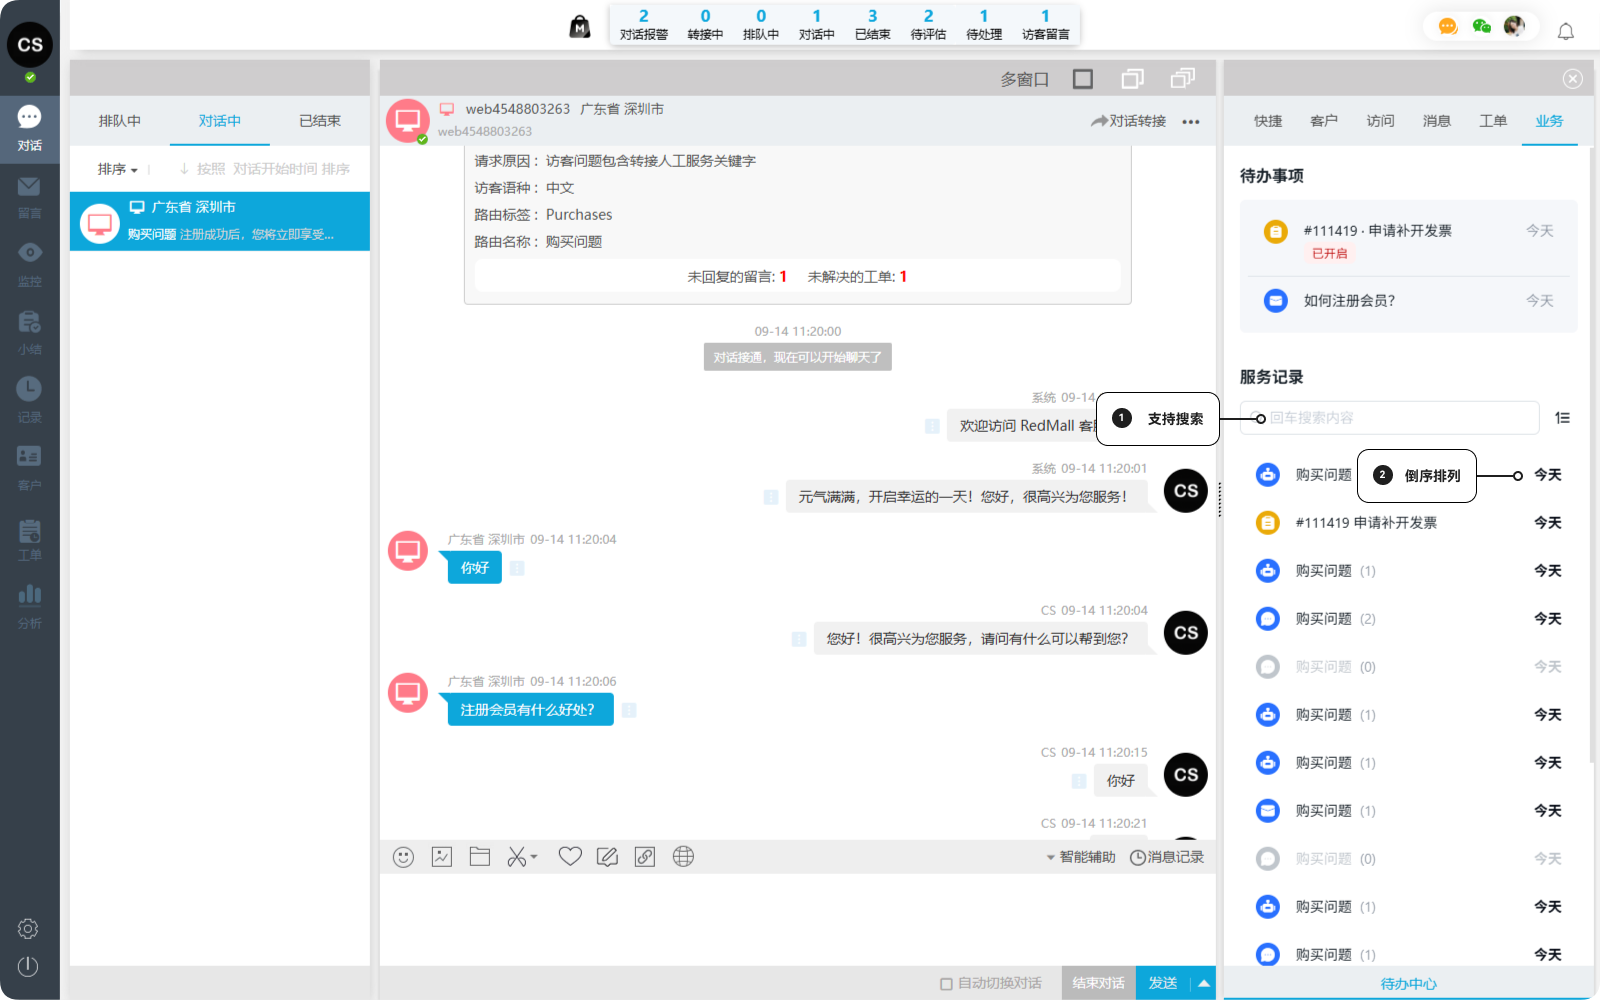Expand the 排序 sort dropdown
The height and width of the screenshot is (1000, 1600).
pyautogui.click(x=117, y=170)
